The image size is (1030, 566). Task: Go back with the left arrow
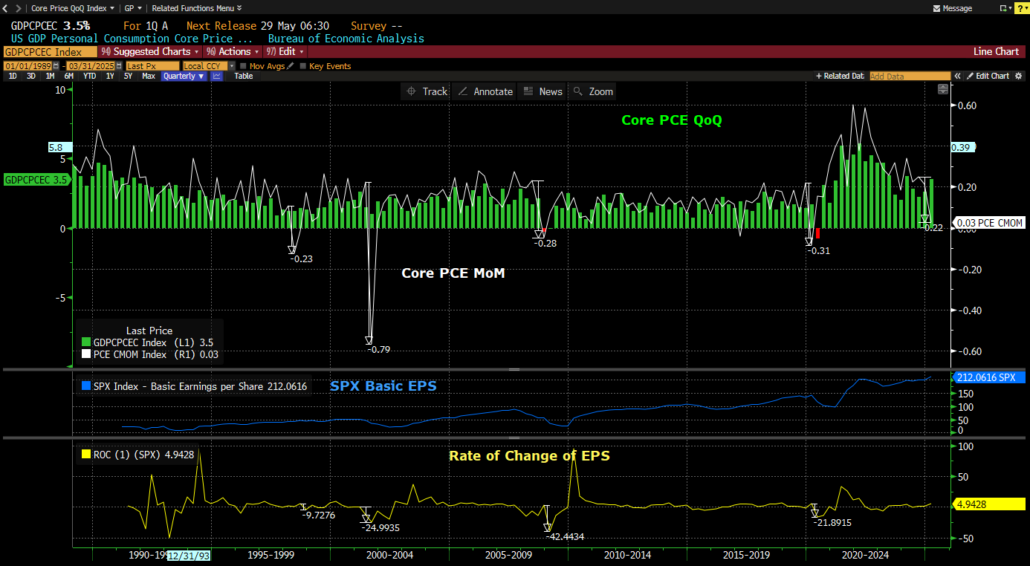tap(5, 8)
